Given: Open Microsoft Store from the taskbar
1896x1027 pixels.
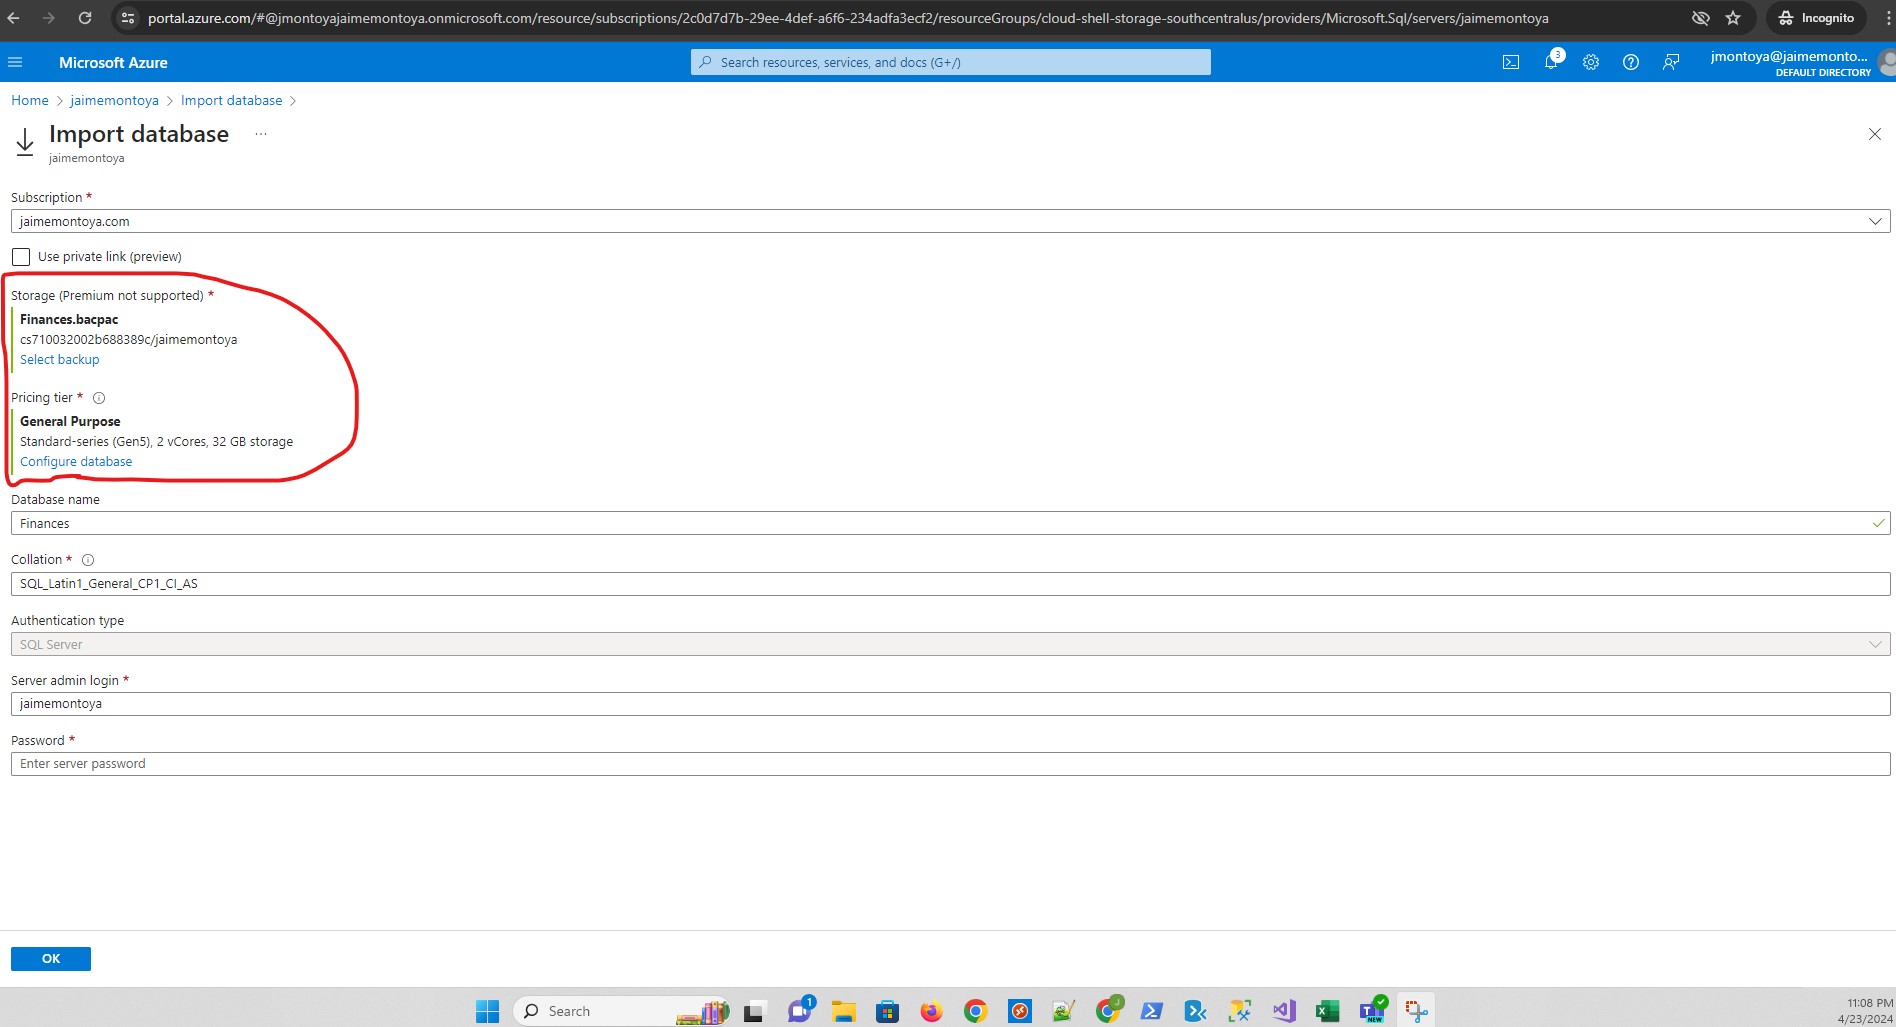Looking at the screenshot, I should [887, 1011].
